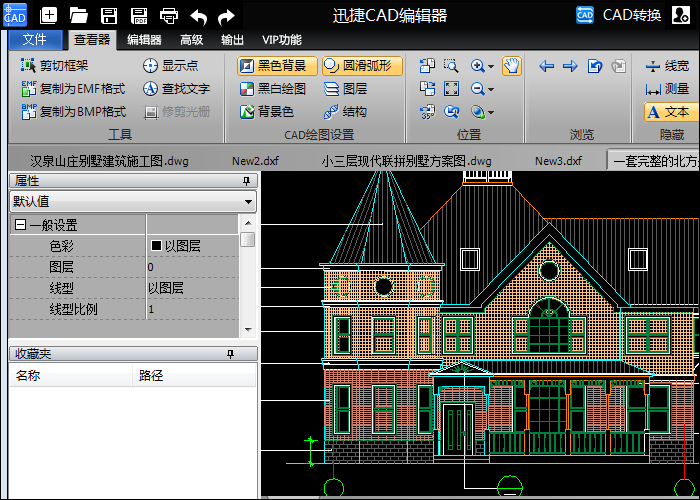Open the VIP功能 tab
The height and width of the screenshot is (500, 700).
[282, 40]
